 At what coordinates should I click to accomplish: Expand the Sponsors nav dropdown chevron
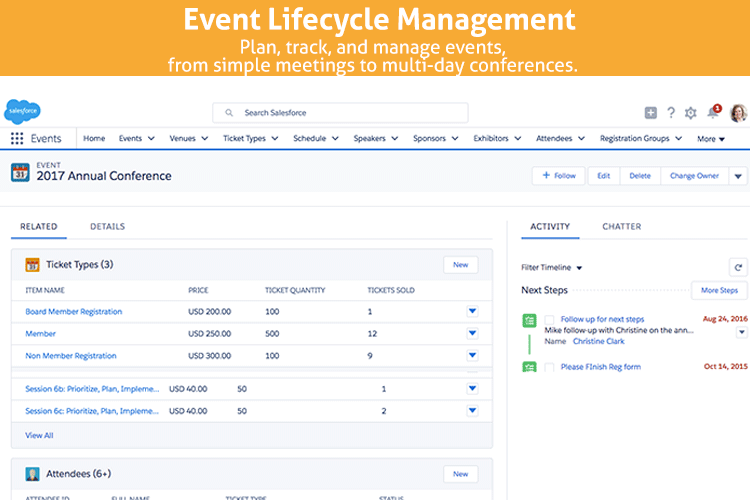[x=455, y=139]
